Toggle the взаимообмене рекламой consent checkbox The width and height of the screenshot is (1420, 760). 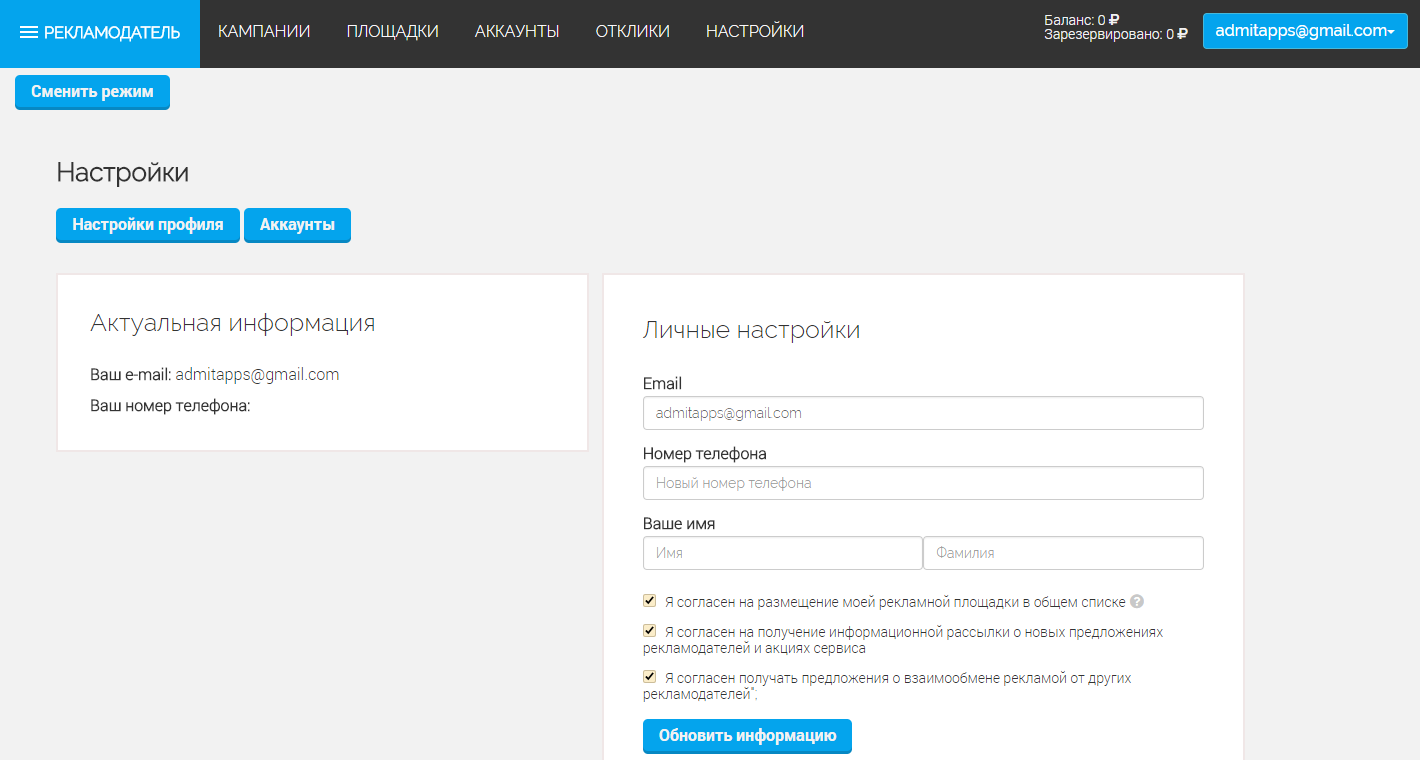tap(650, 677)
